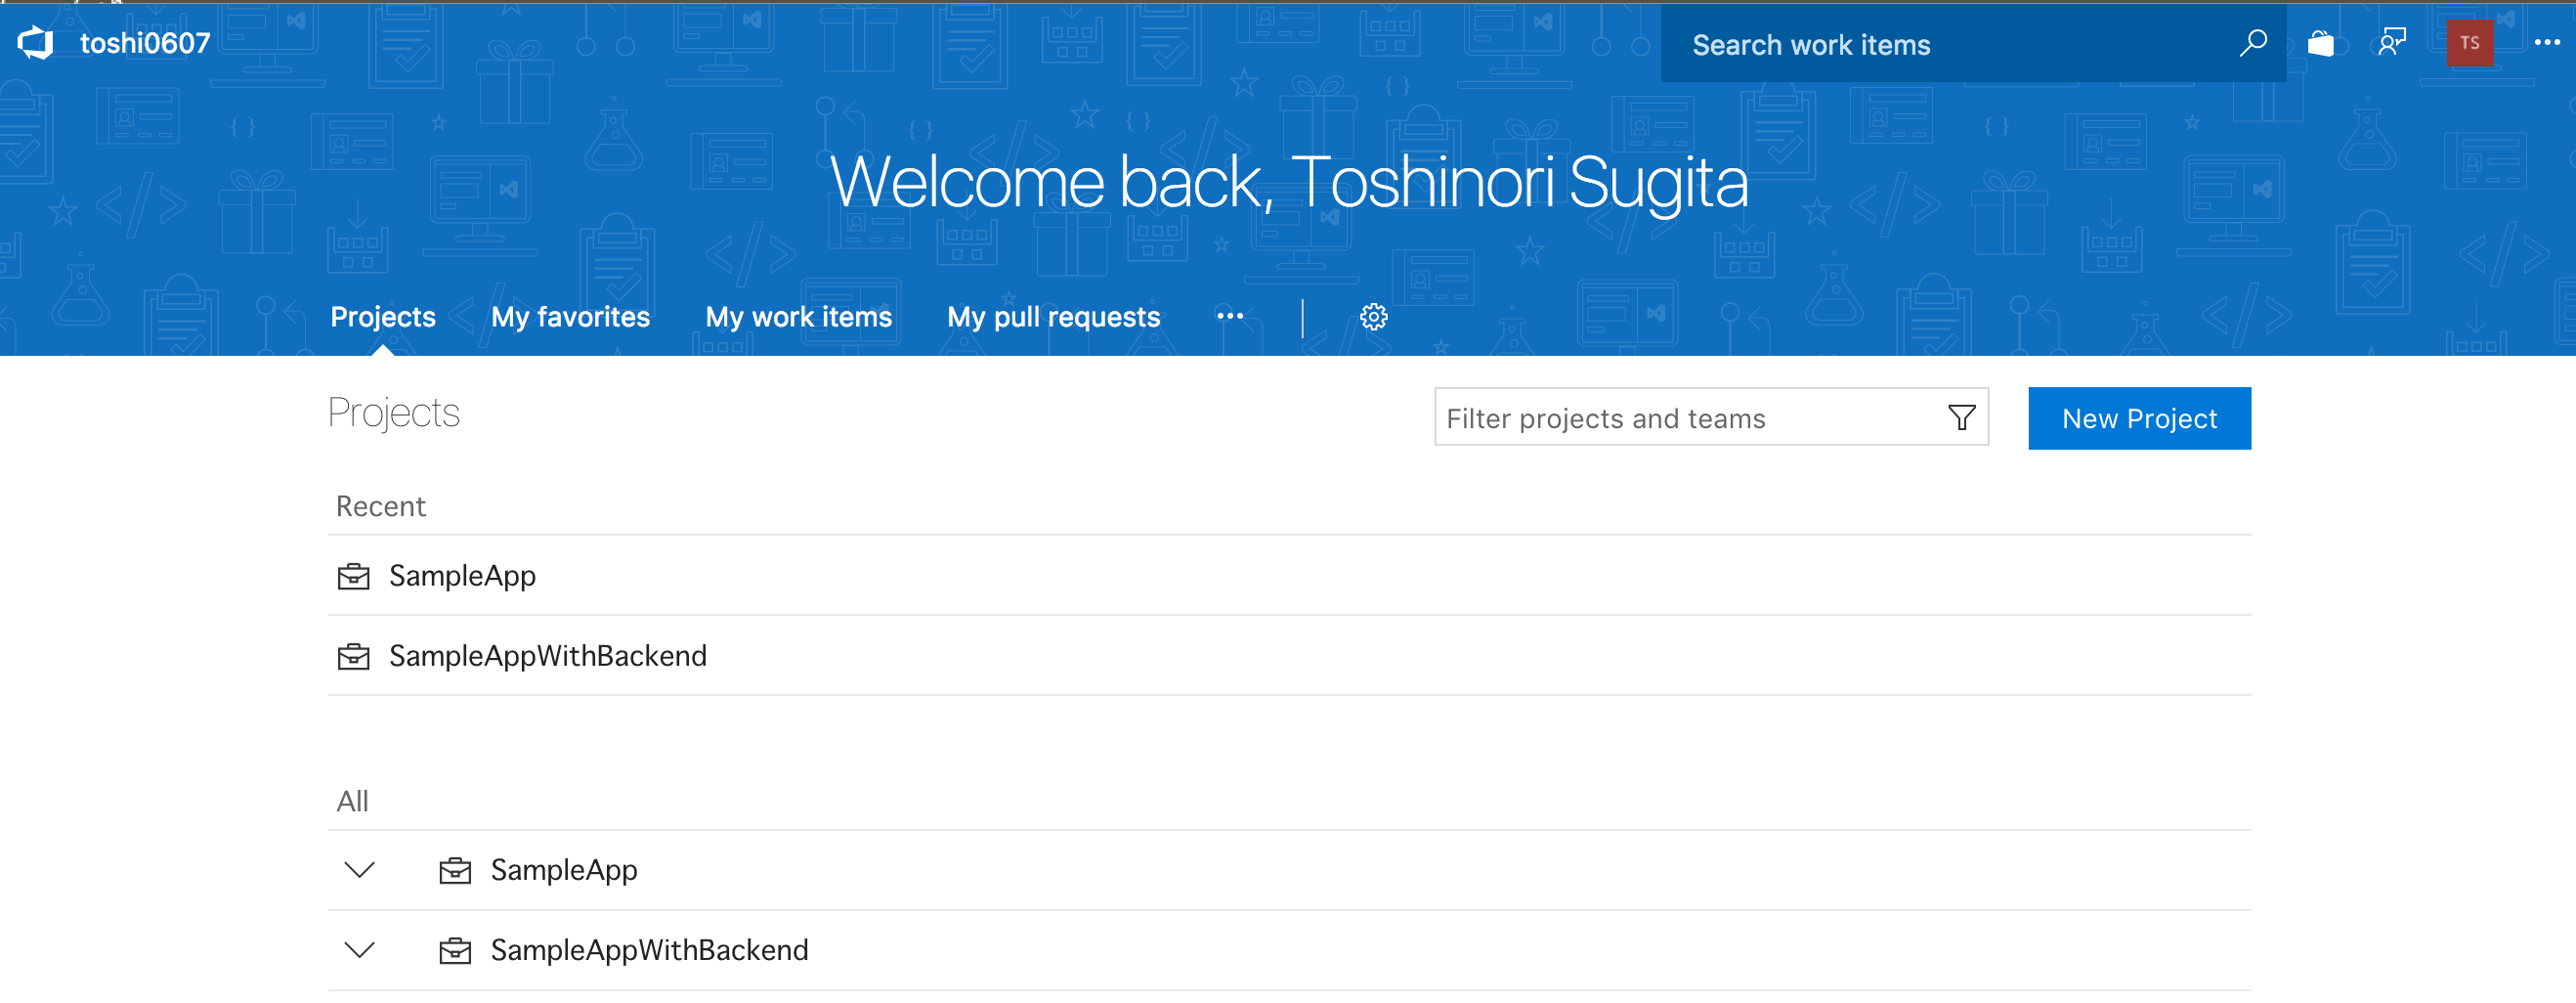Click briefcase icon of SampleApp under All
The image size is (2576, 1003).
pyautogui.click(x=455, y=871)
